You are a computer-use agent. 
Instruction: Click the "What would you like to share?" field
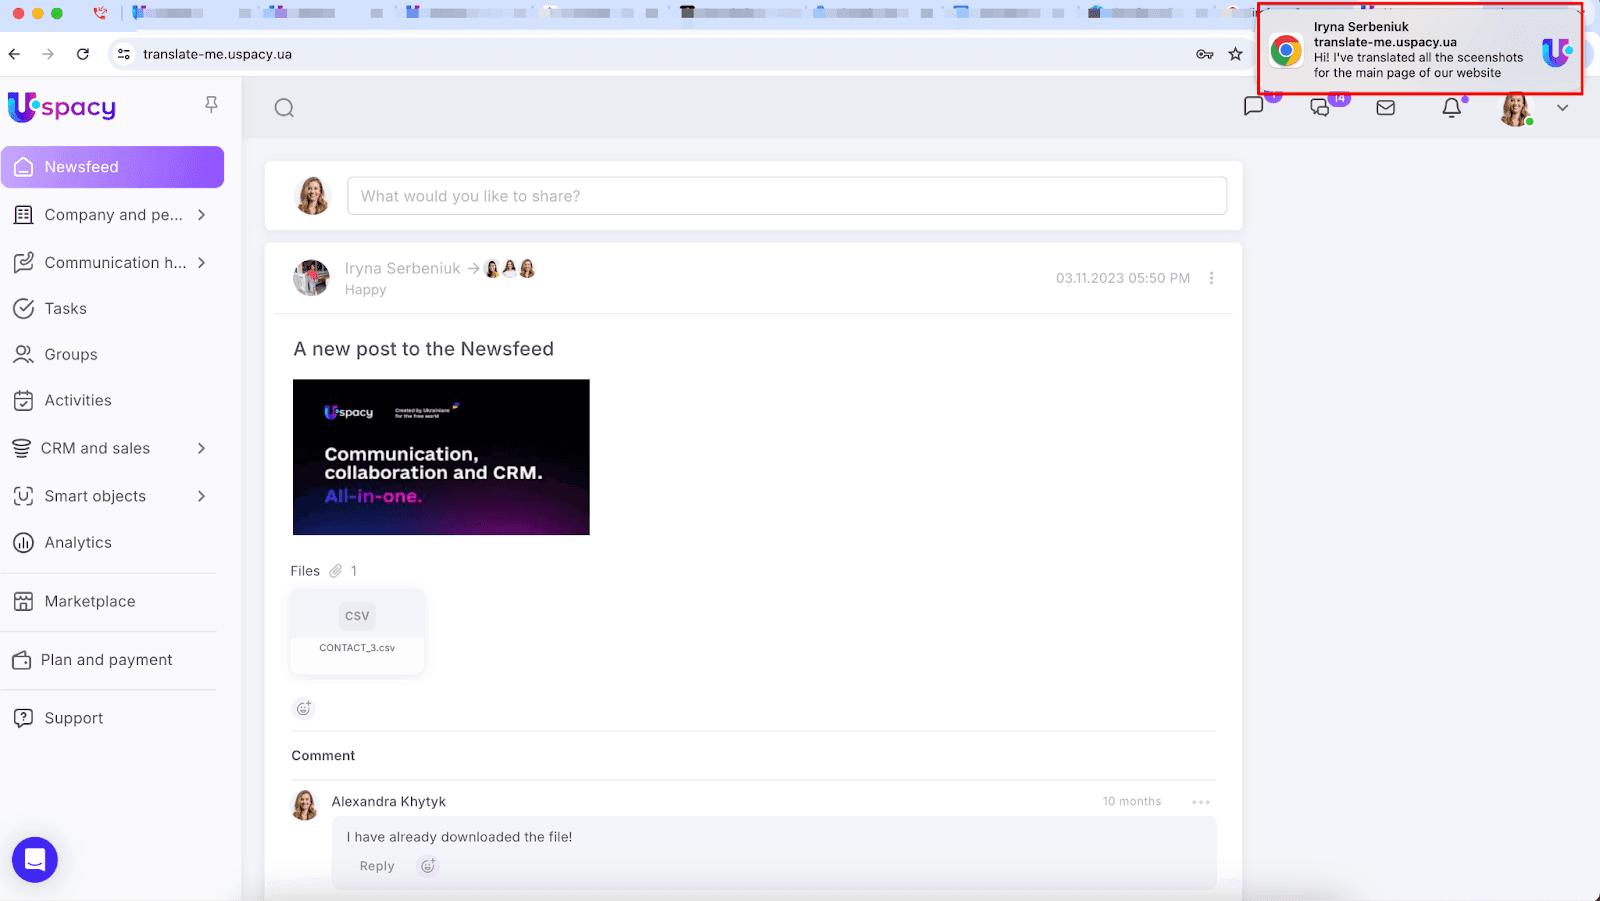pyautogui.click(x=786, y=196)
